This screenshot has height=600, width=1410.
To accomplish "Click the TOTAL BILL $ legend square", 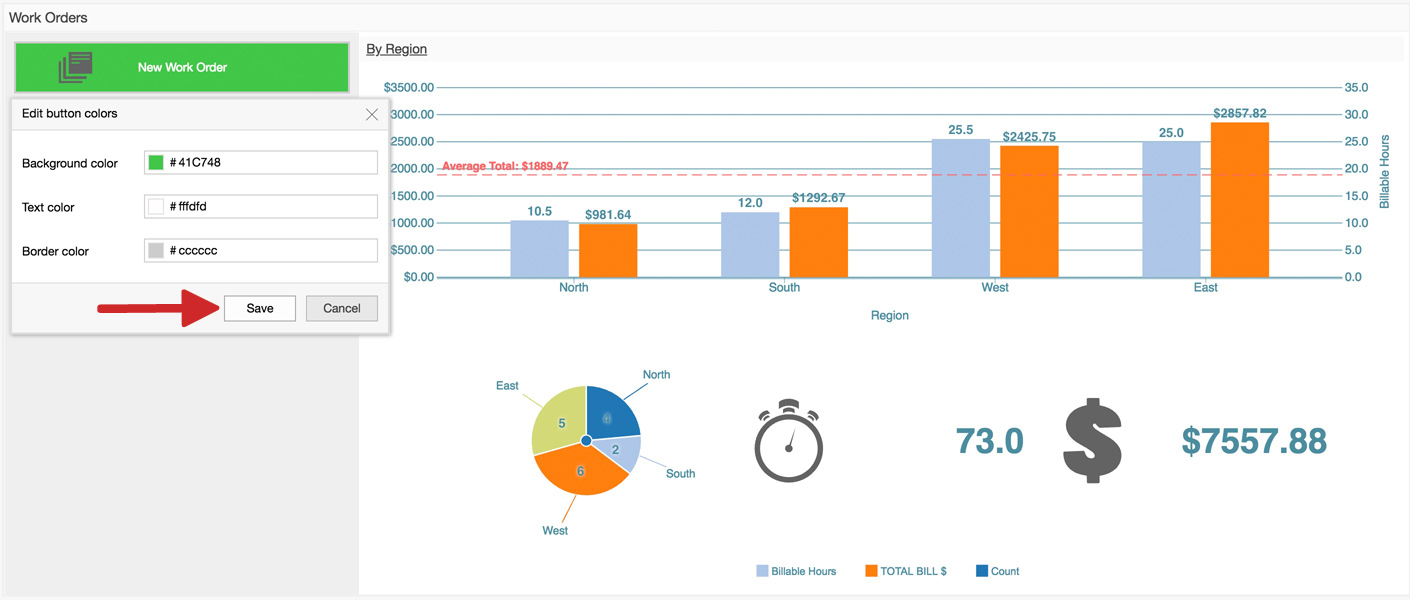I will pyautogui.click(x=871, y=571).
